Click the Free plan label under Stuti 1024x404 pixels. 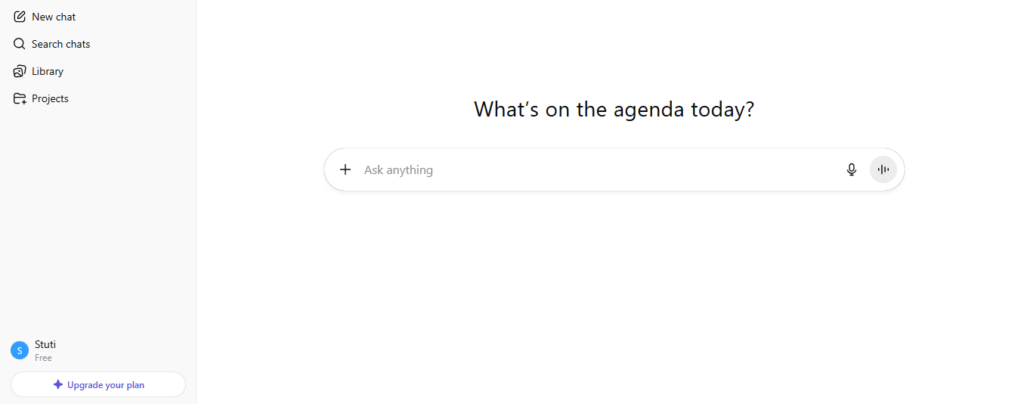[x=43, y=358]
